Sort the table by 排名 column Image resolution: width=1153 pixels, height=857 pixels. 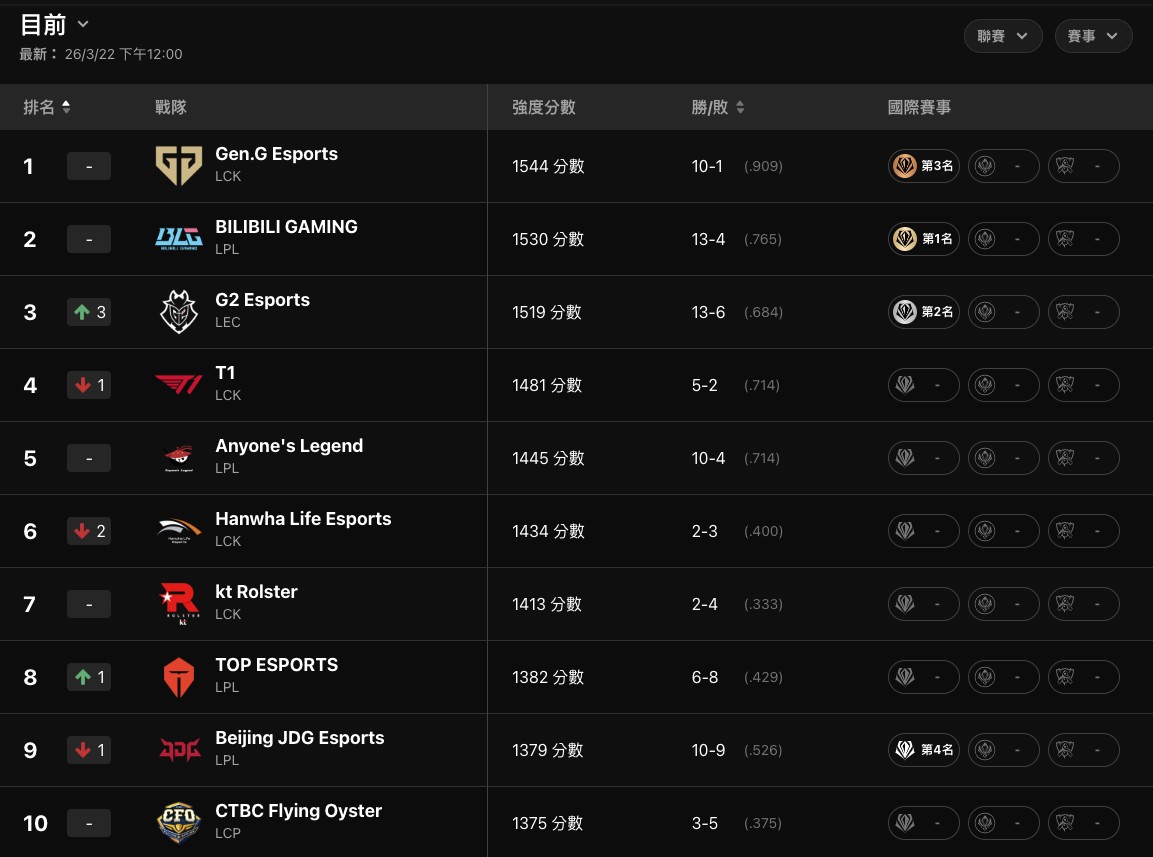47,107
